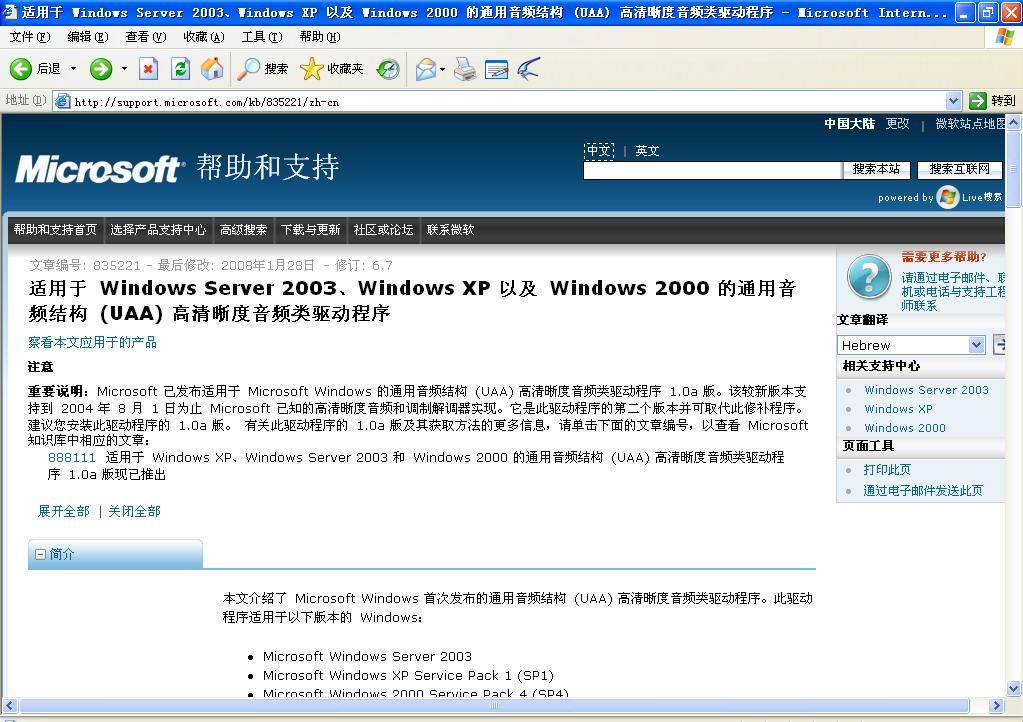Open the address bar dropdown
Image resolution: width=1023 pixels, height=722 pixels.
coord(953,101)
